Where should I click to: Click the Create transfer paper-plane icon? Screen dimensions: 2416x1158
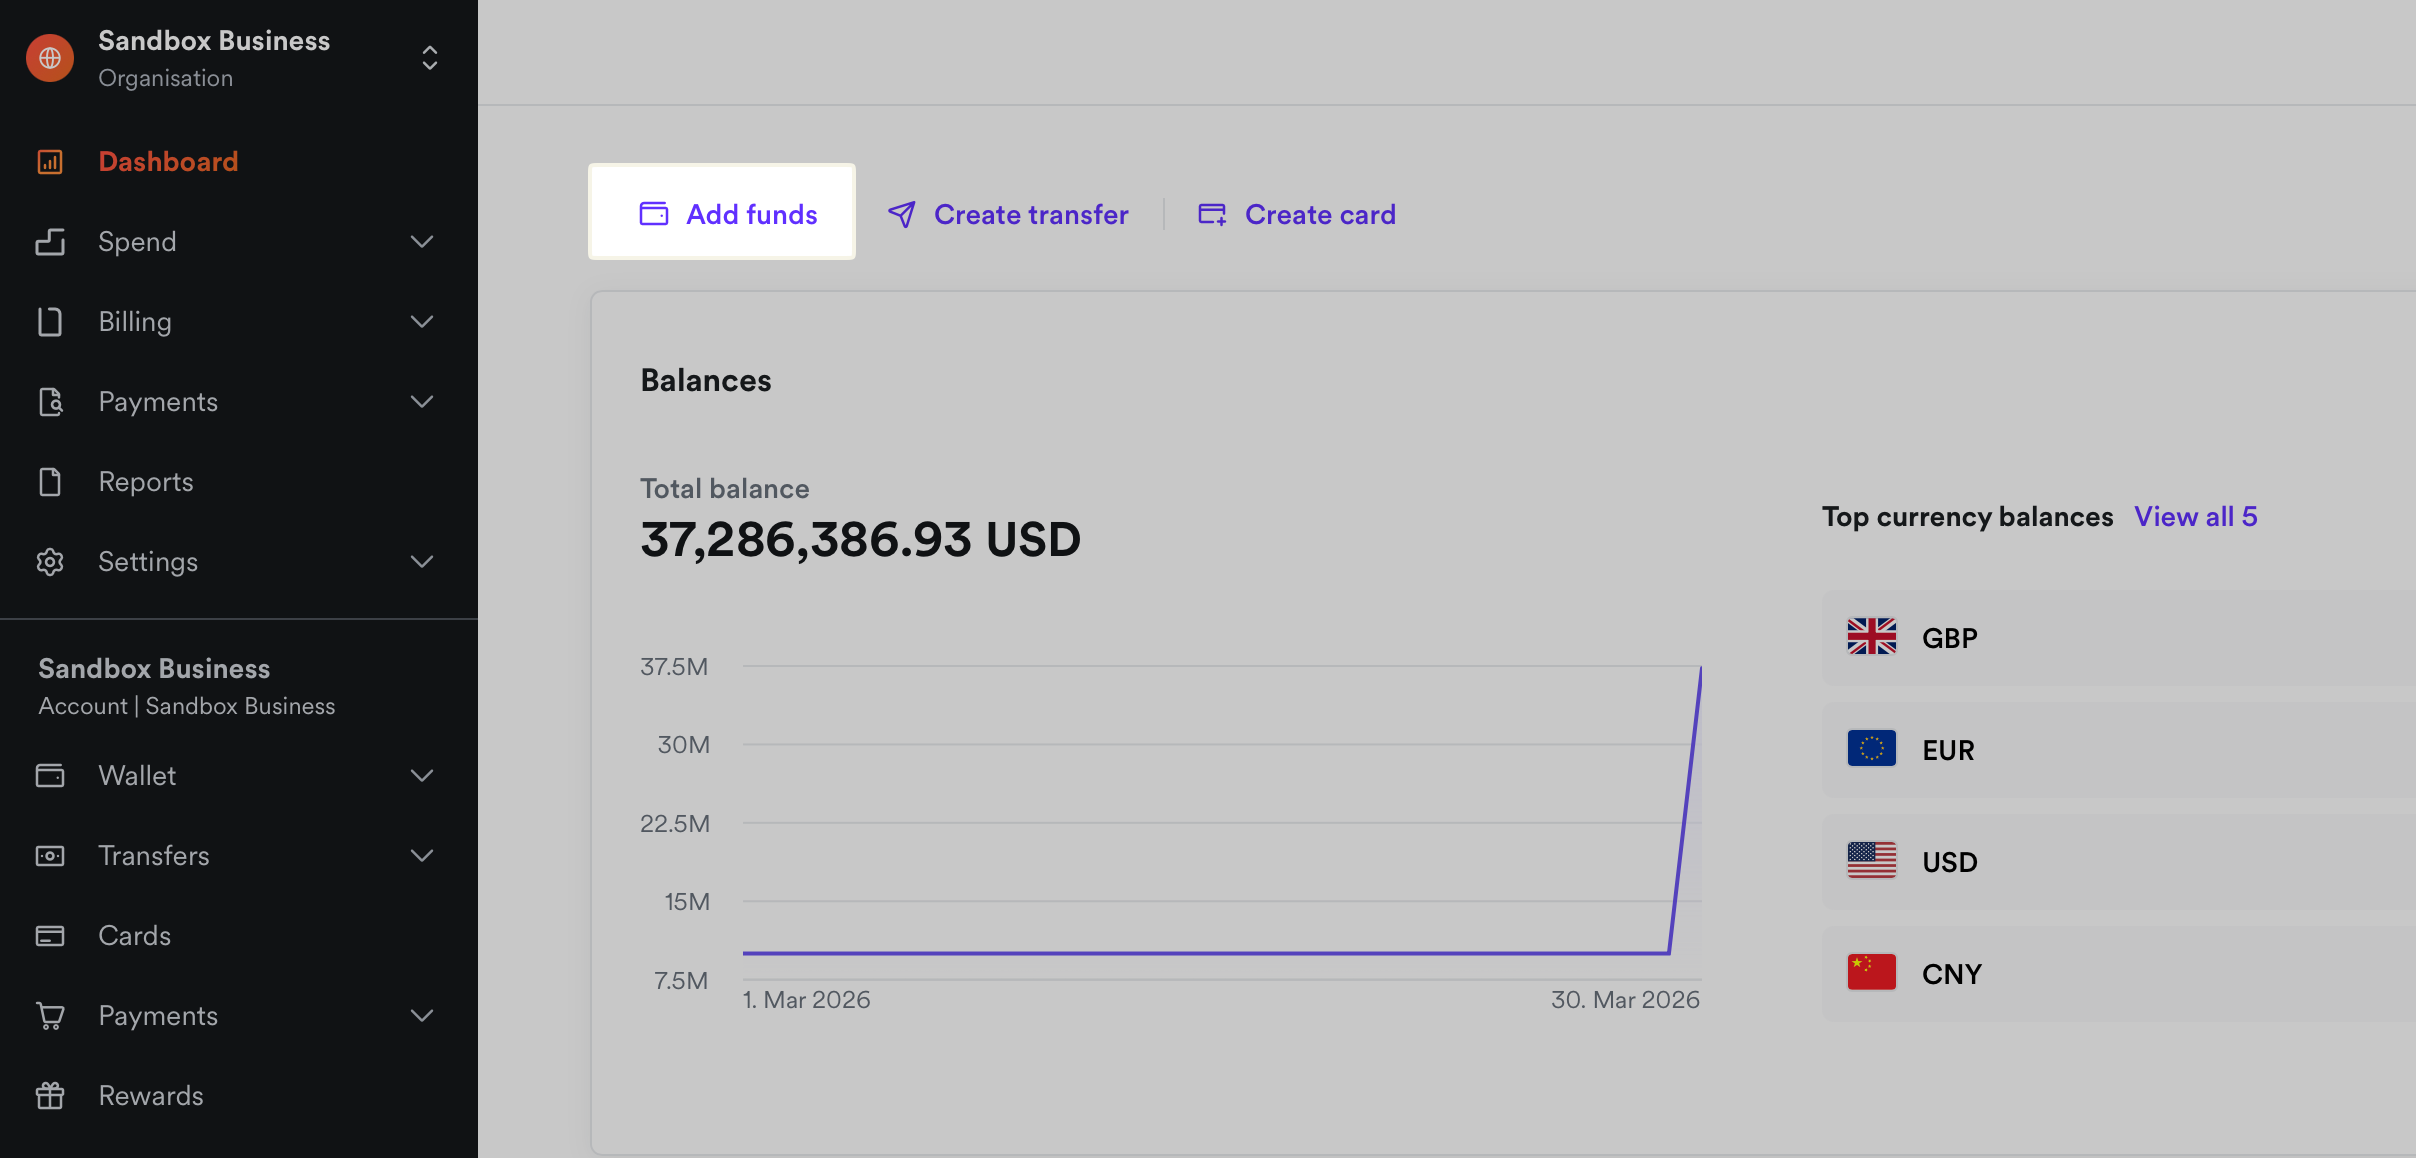point(902,214)
